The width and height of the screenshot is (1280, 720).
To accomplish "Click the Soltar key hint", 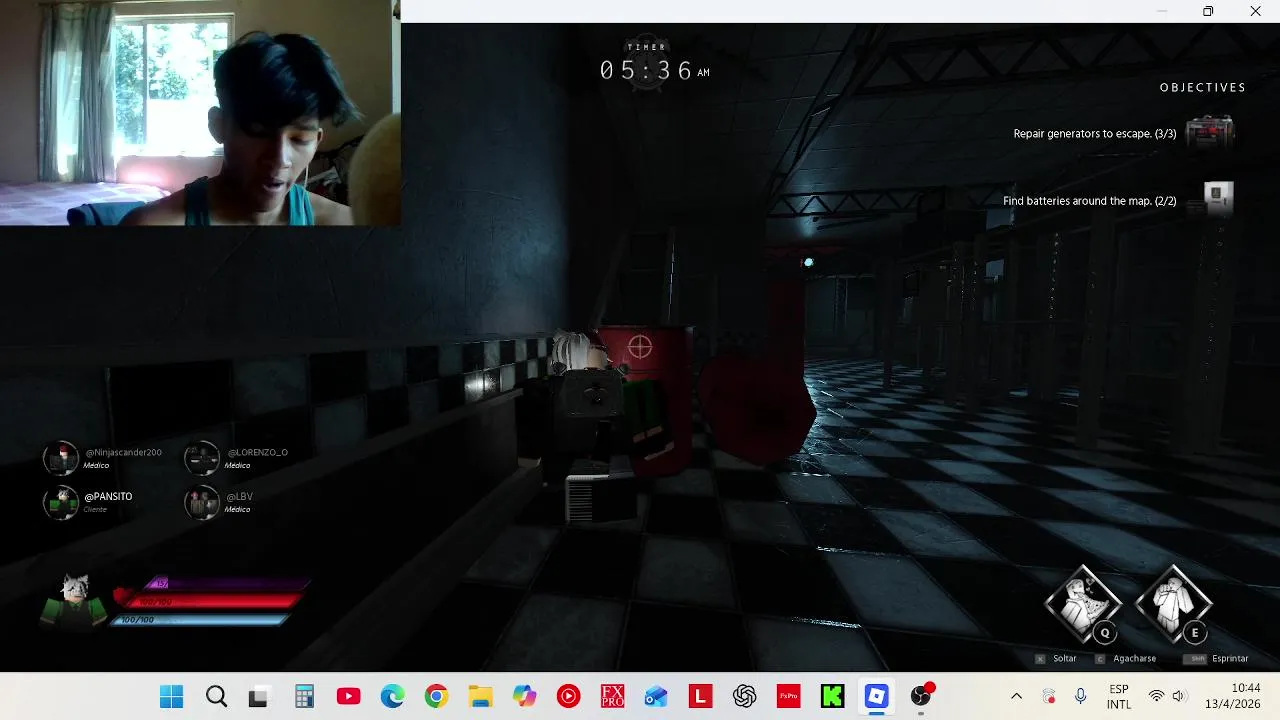I will (1056, 659).
